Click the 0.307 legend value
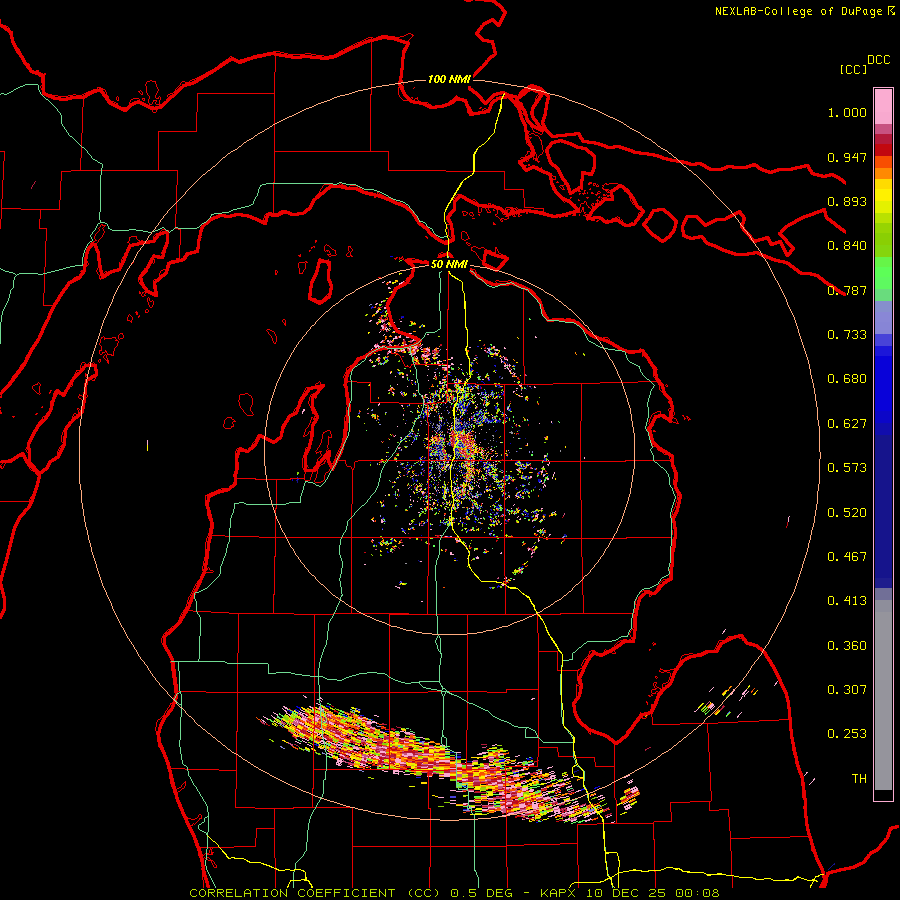The width and height of the screenshot is (900, 900). pyautogui.click(x=847, y=689)
